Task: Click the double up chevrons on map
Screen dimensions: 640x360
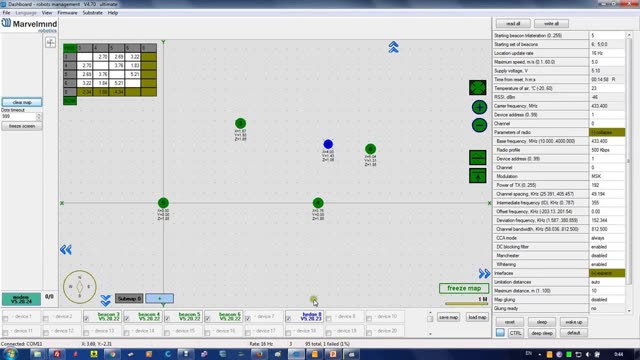Action: (393, 47)
